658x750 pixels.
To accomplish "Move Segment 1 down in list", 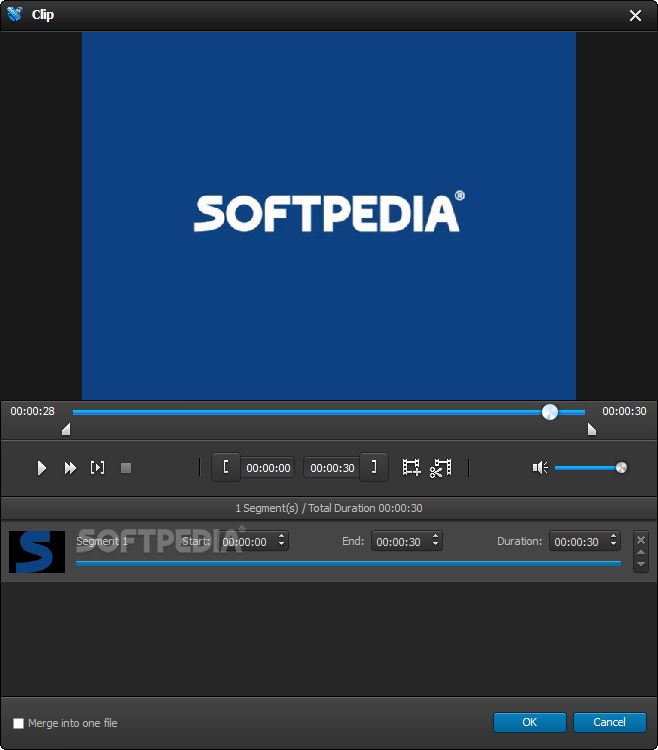I will pyautogui.click(x=641, y=564).
